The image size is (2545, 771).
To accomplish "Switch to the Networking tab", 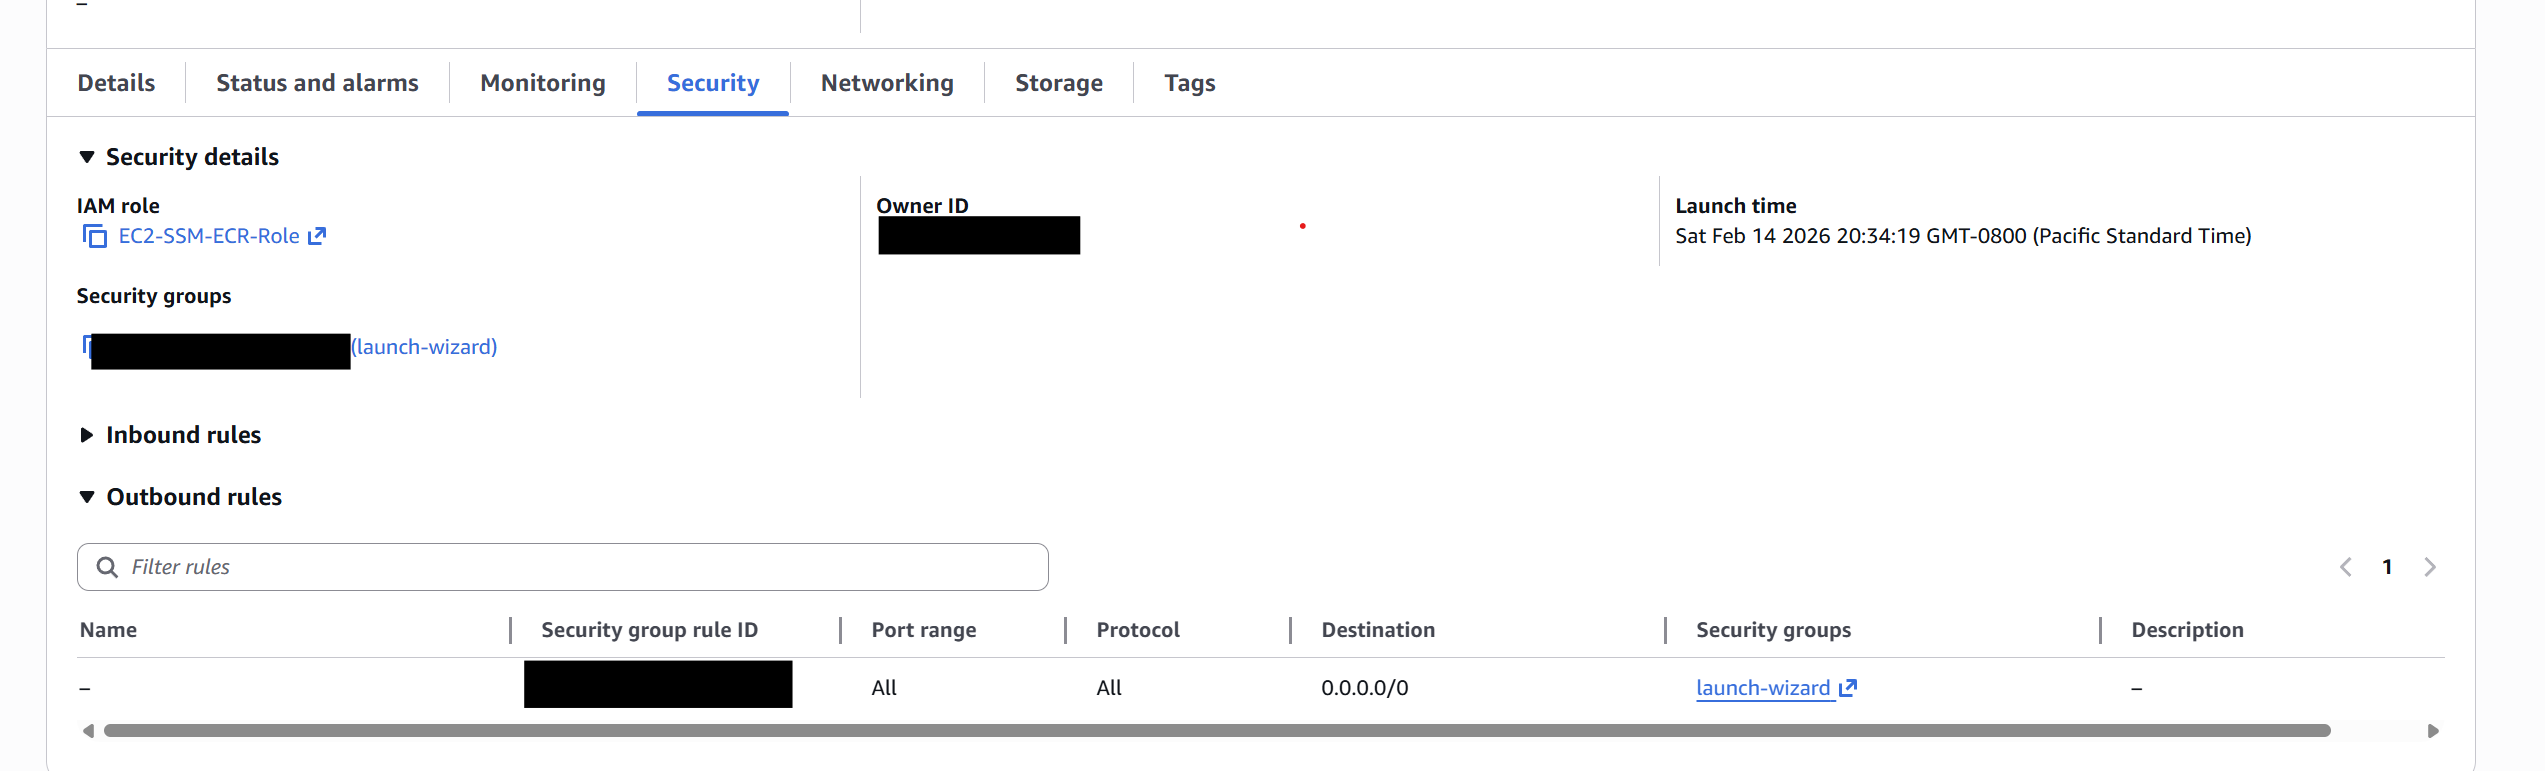I will (887, 83).
